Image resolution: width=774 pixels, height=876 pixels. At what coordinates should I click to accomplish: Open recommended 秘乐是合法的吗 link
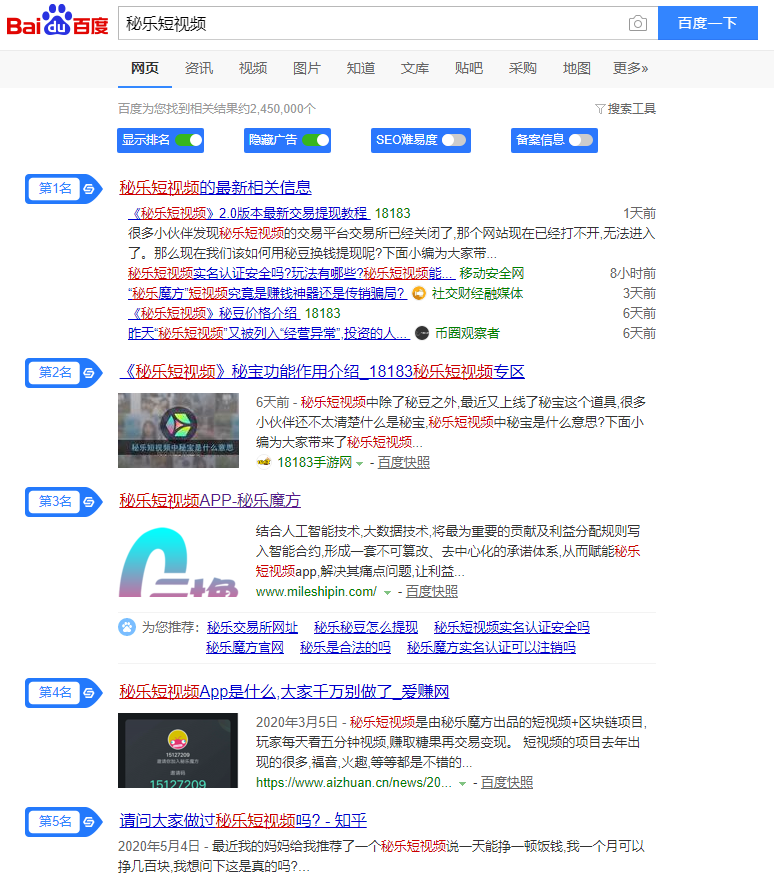[345, 648]
